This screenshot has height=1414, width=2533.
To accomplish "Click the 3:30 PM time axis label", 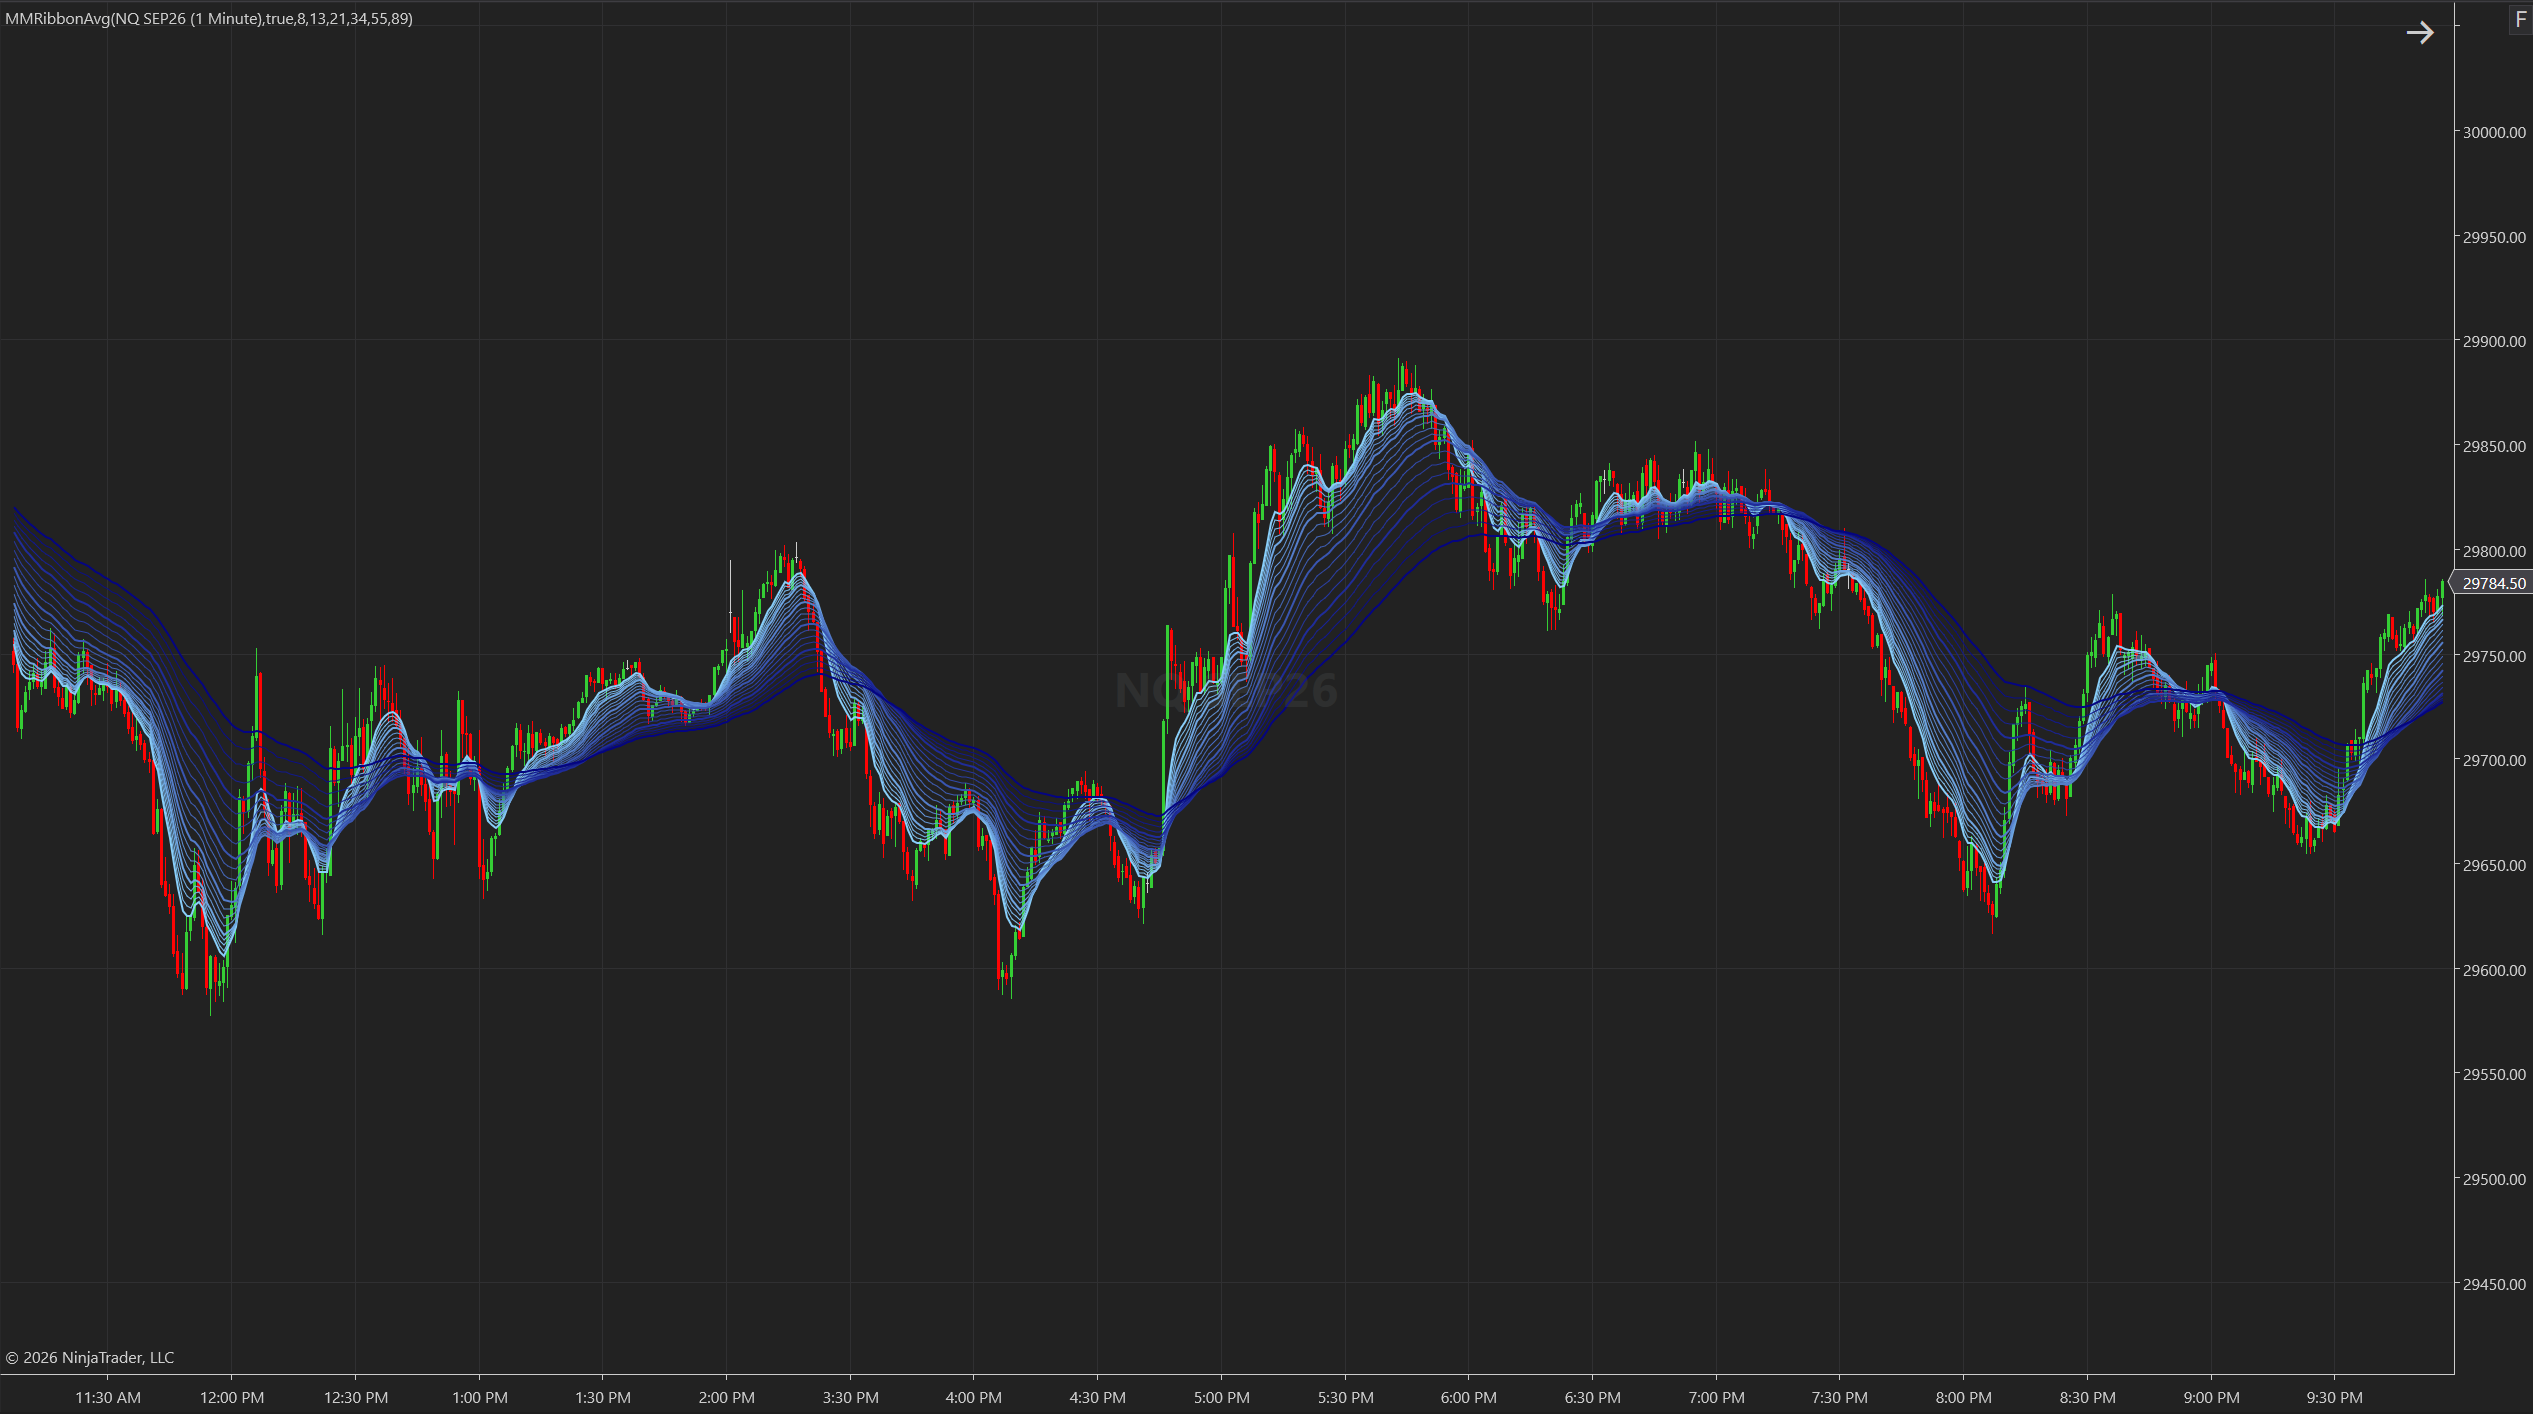I will point(850,1397).
